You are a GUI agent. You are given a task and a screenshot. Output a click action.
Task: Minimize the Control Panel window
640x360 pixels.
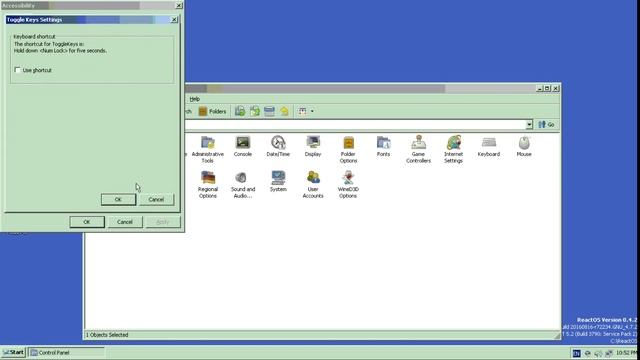point(540,88)
